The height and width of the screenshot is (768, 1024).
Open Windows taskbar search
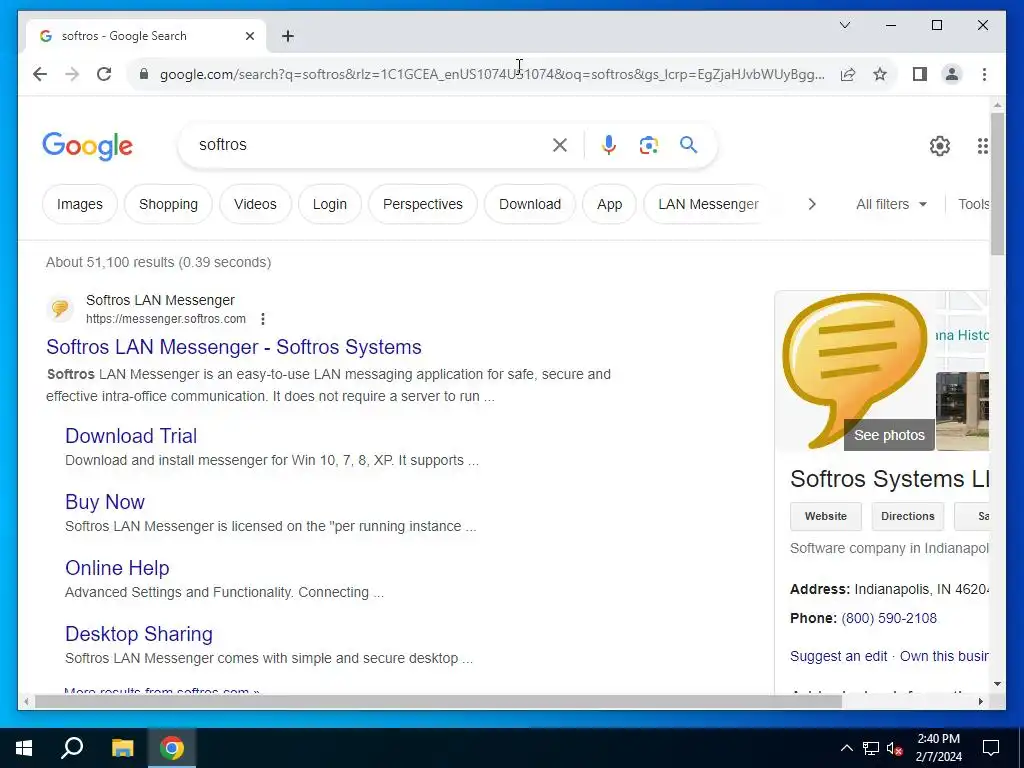coord(72,748)
